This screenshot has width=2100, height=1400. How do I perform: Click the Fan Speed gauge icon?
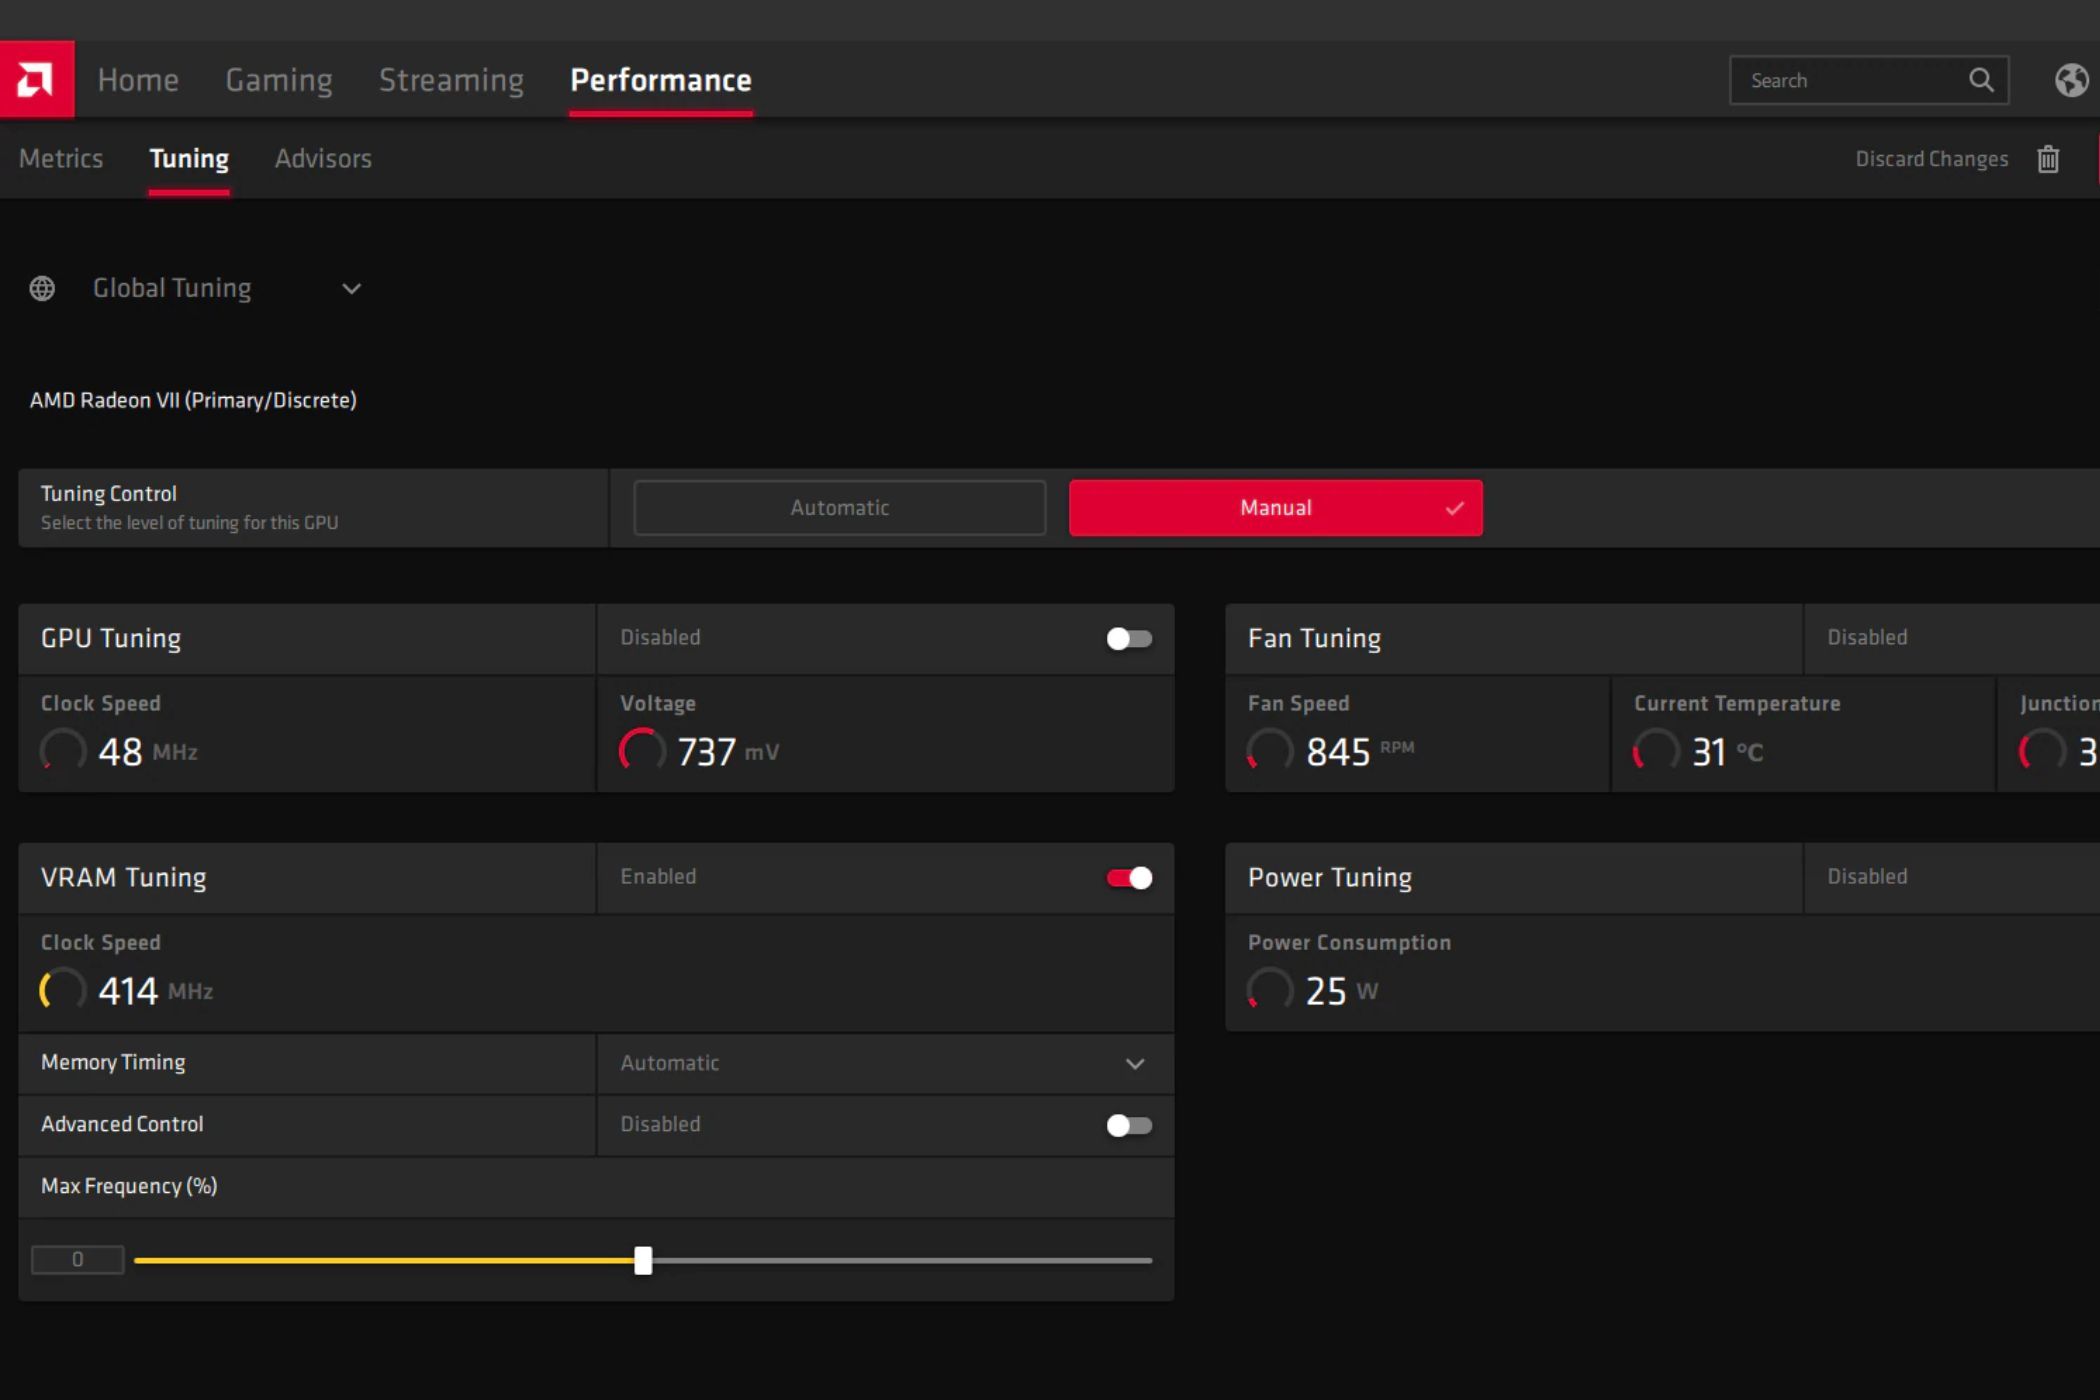[x=1270, y=750]
